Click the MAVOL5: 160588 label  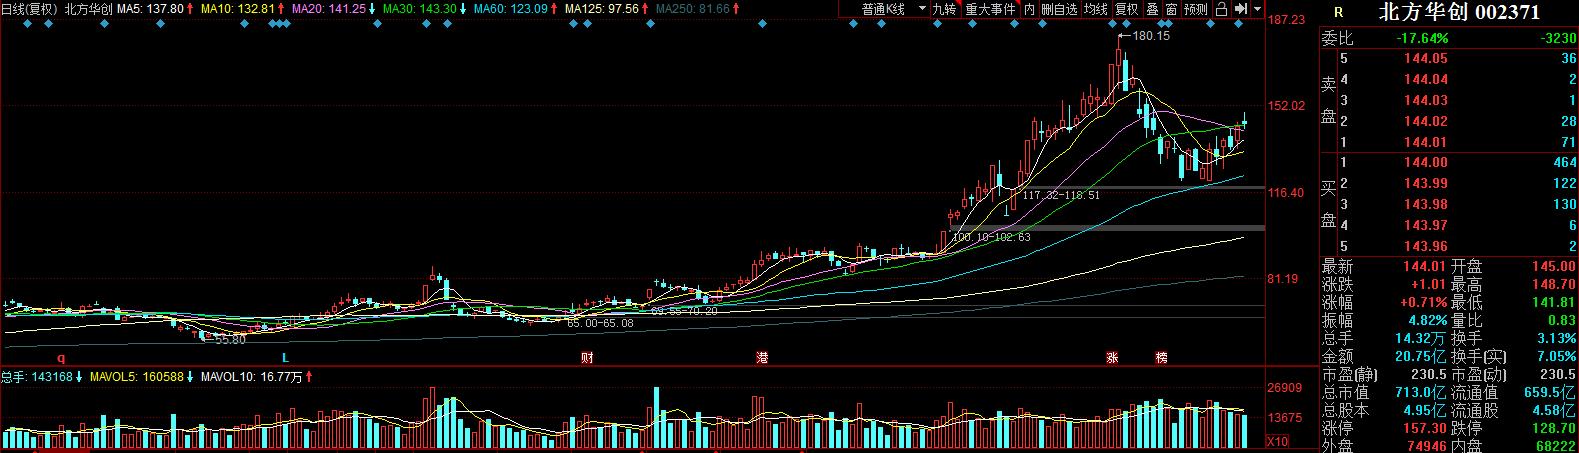tap(138, 377)
